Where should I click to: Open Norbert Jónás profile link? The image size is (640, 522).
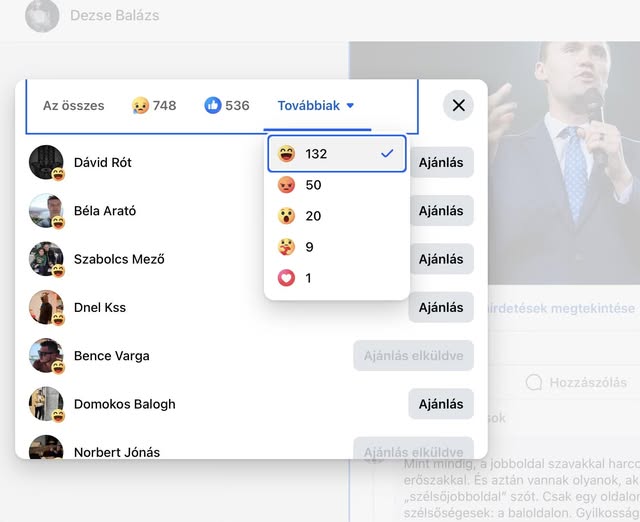[x=117, y=452]
